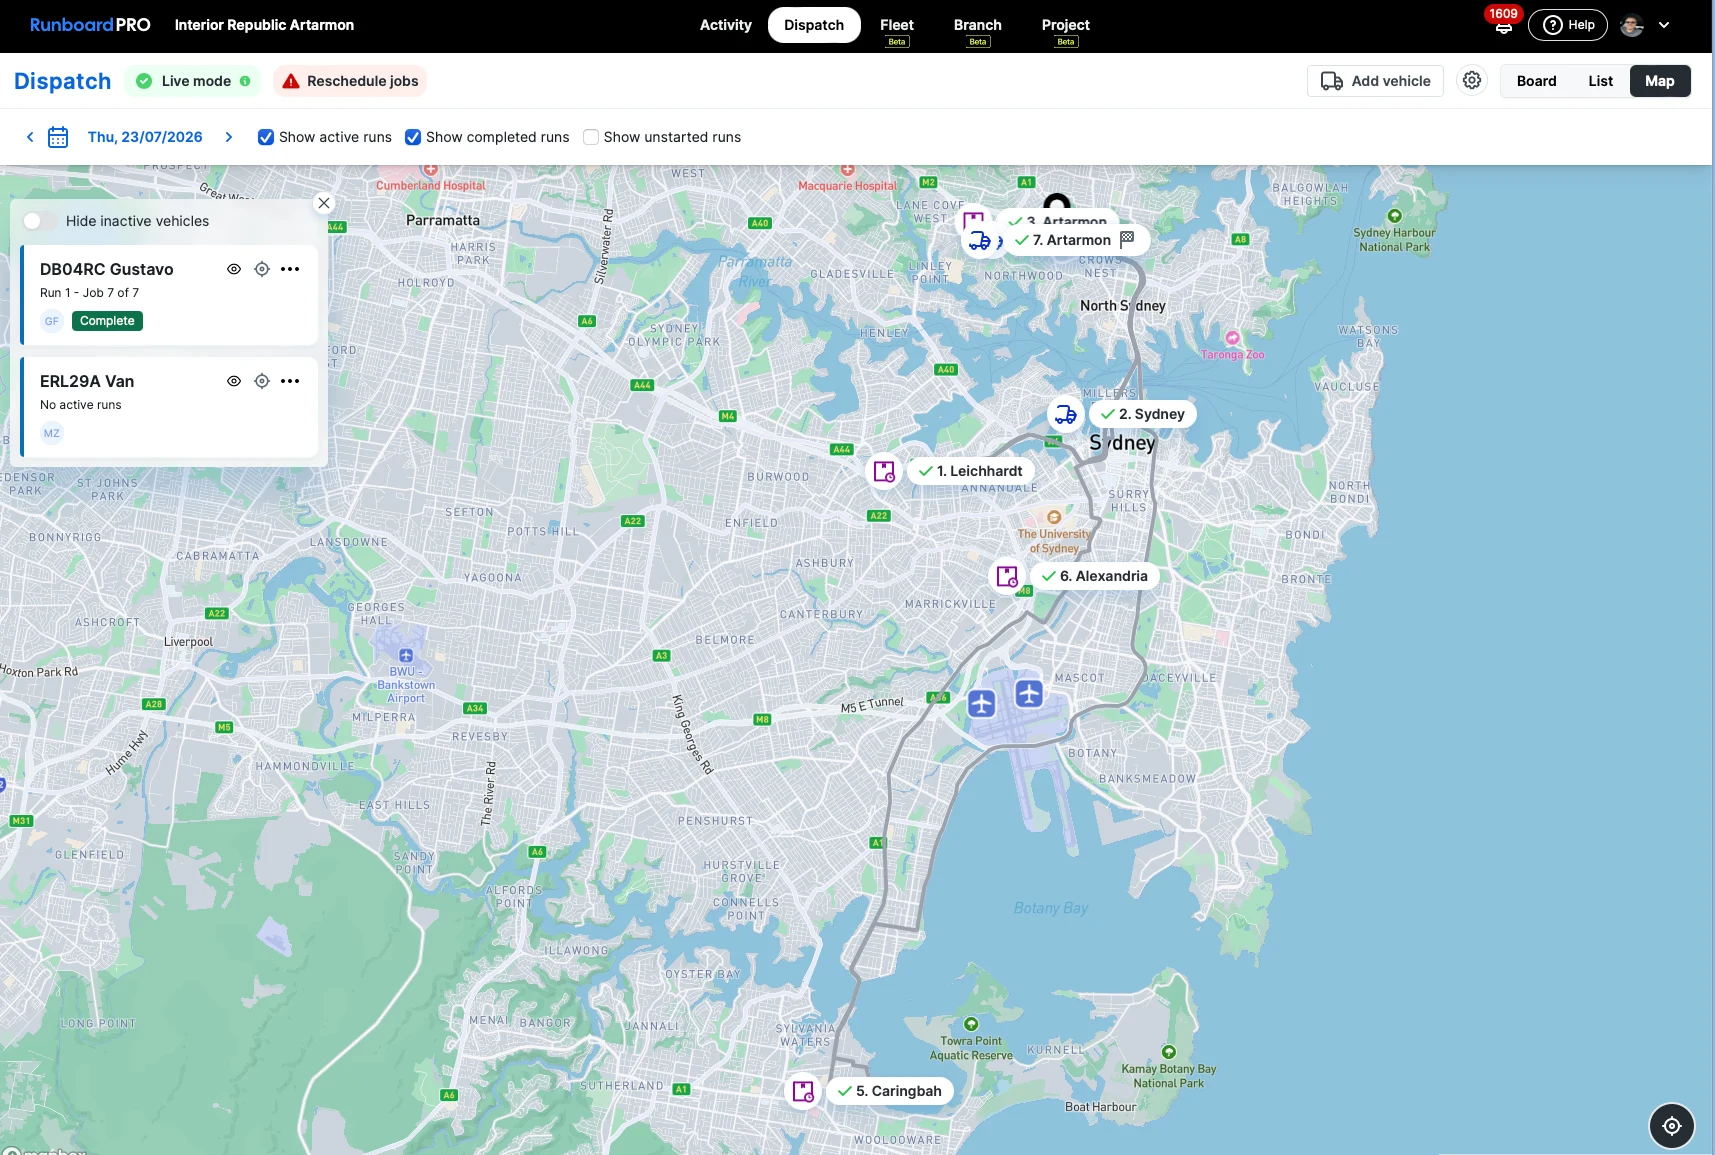Click the Live mode info icon
Viewport: 1715px width, 1155px height.
click(x=245, y=81)
